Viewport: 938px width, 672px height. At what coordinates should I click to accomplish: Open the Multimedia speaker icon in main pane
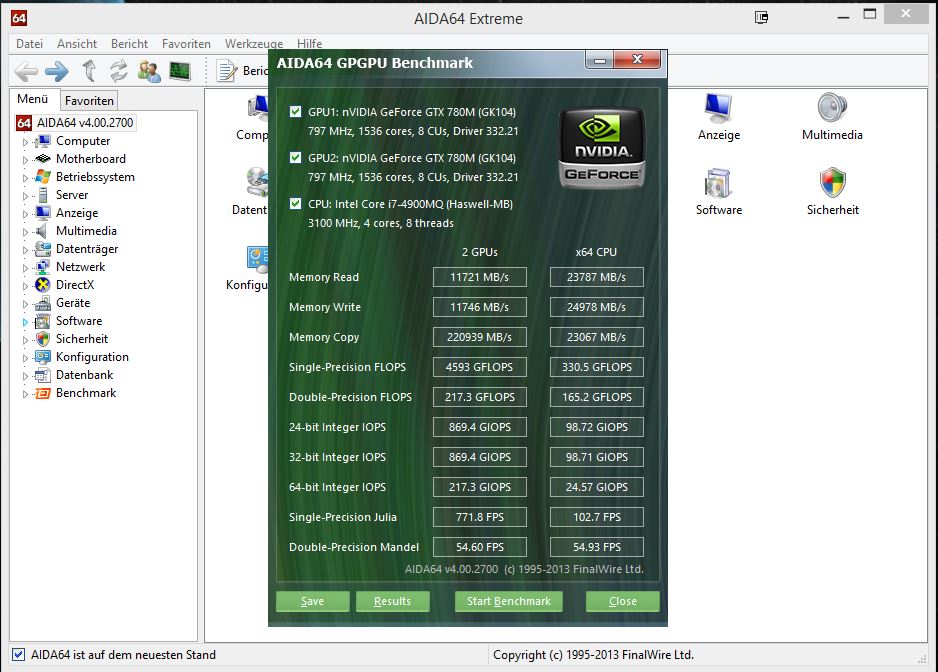832,108
